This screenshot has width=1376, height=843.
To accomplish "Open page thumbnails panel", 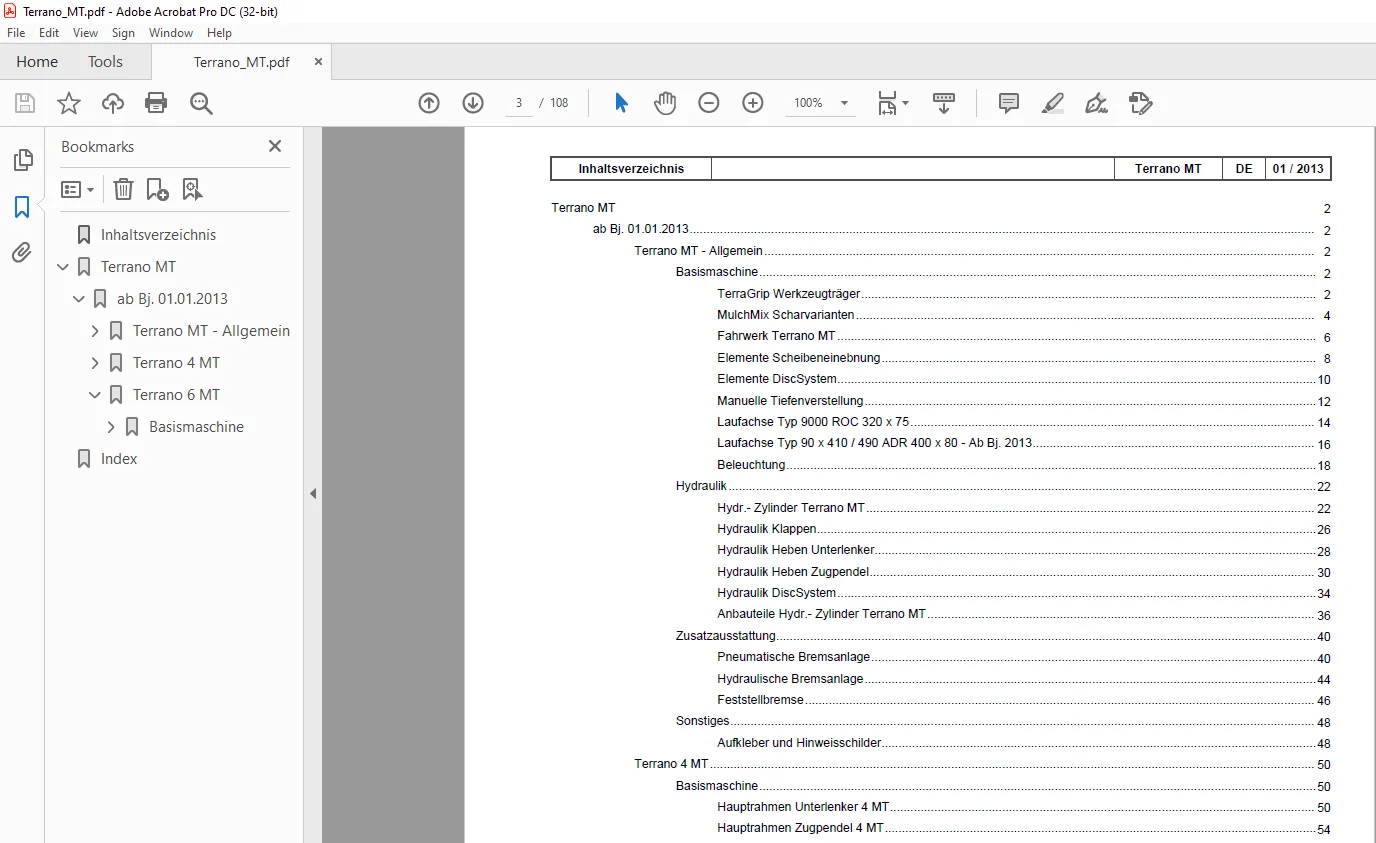I will click(22, 160).
